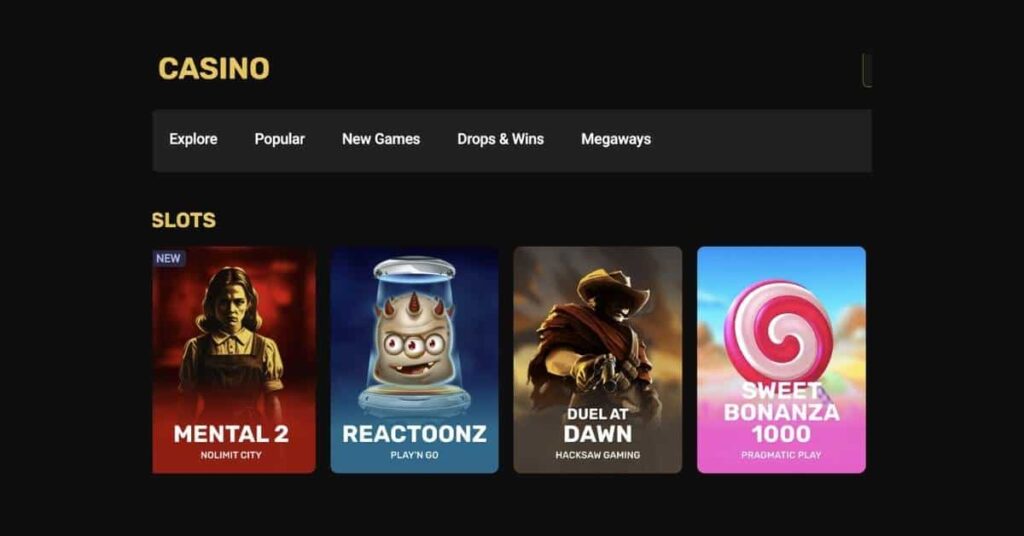Click the HACKSAW GAMING provider label

[x=598, y=455]
